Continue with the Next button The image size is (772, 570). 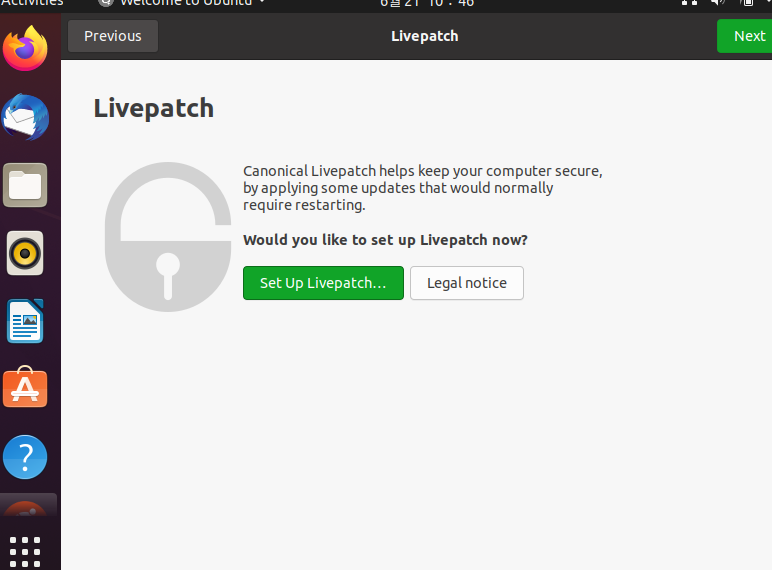744,36
